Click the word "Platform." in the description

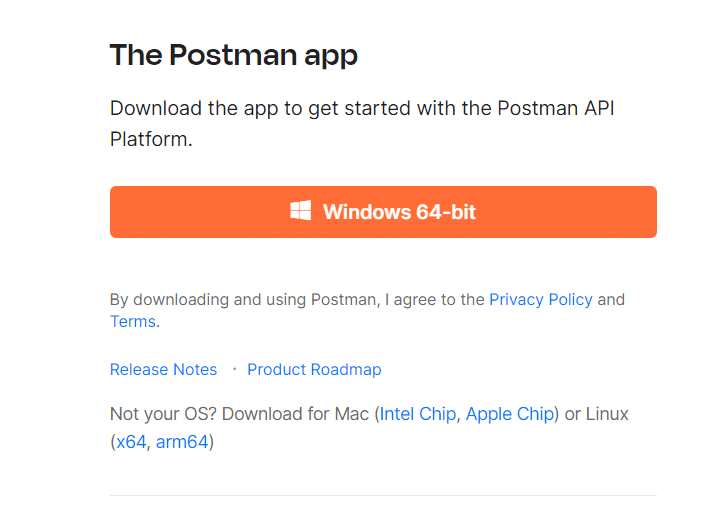(x=150, y=139)
